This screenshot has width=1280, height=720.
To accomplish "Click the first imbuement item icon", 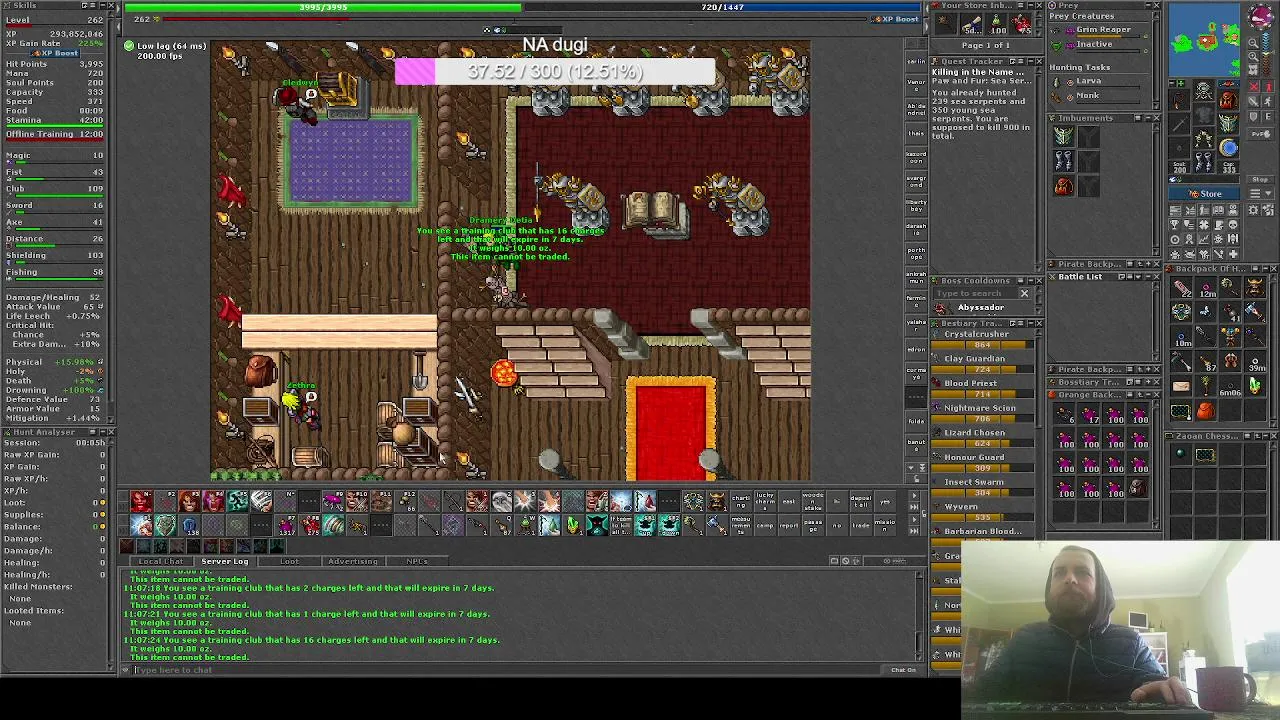I will click(x=1064, y=136).
